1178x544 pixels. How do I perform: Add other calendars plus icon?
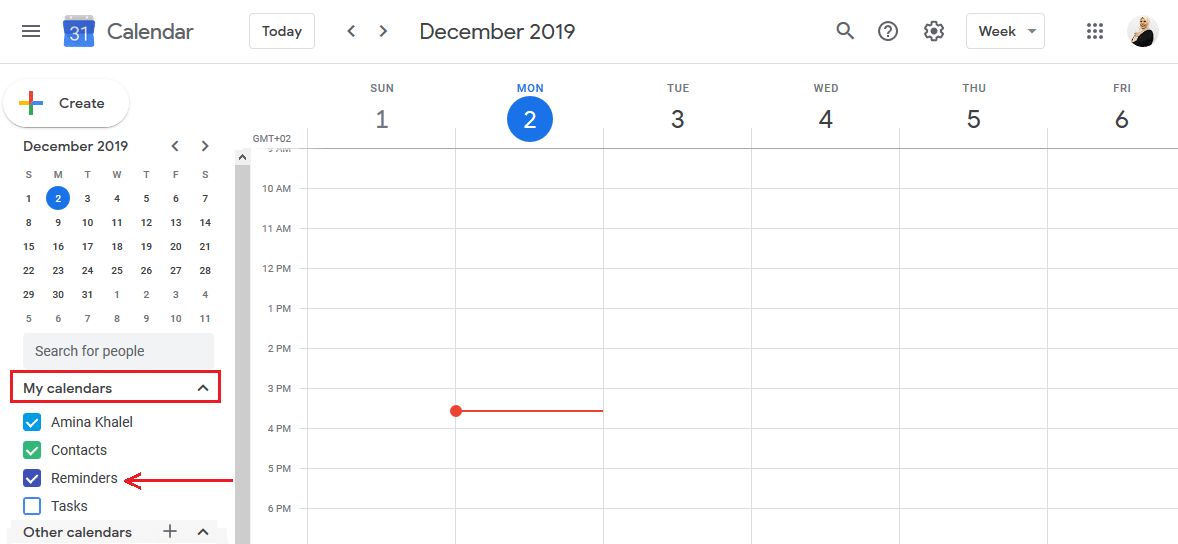coord(170,531)
